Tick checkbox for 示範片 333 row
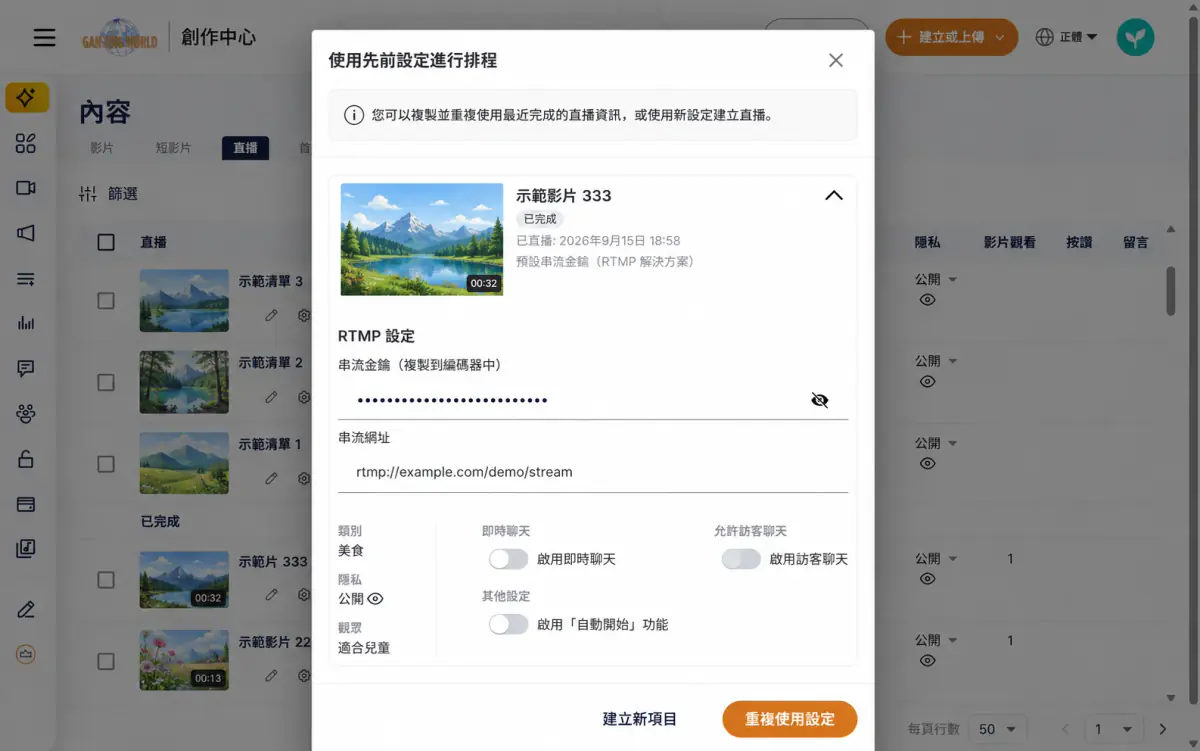This screenshot has height=751, width=1200. [106, 580]
